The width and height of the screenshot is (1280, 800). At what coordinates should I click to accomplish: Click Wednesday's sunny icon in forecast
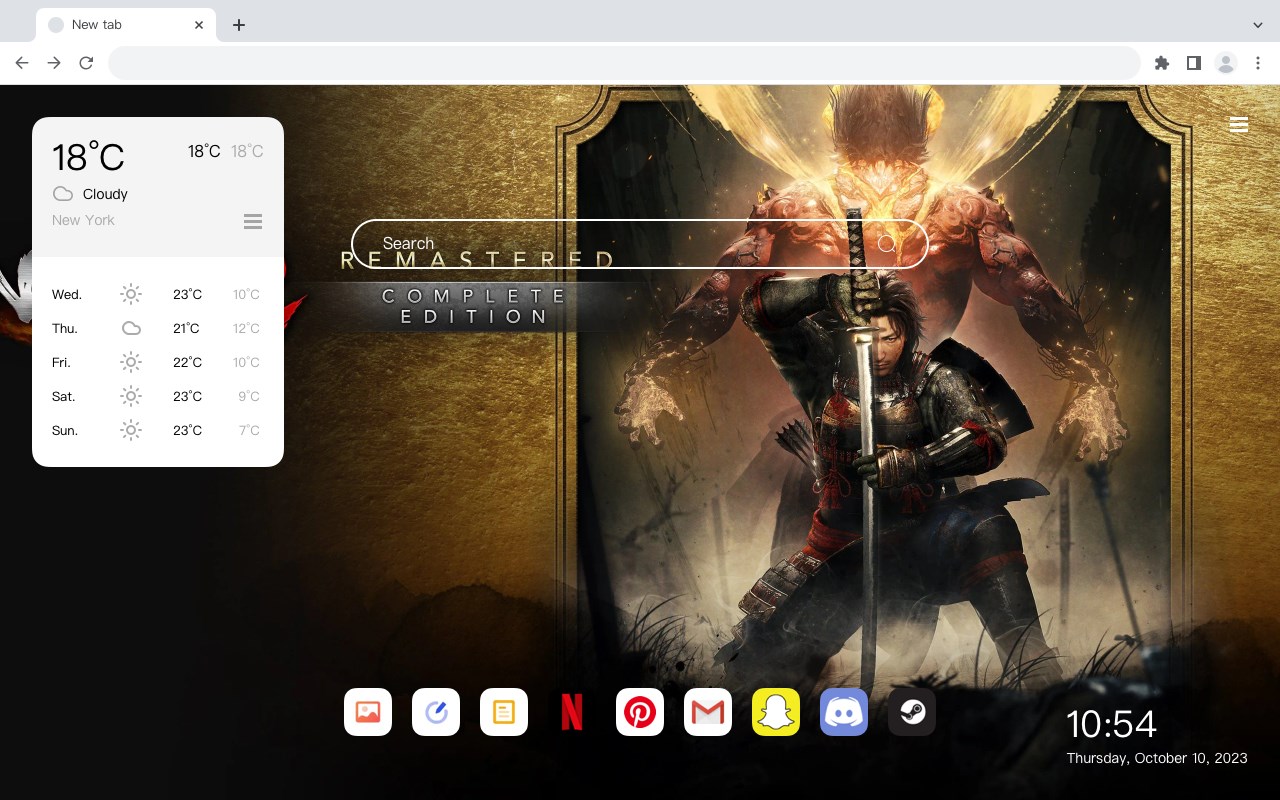[x=131, y=294]
